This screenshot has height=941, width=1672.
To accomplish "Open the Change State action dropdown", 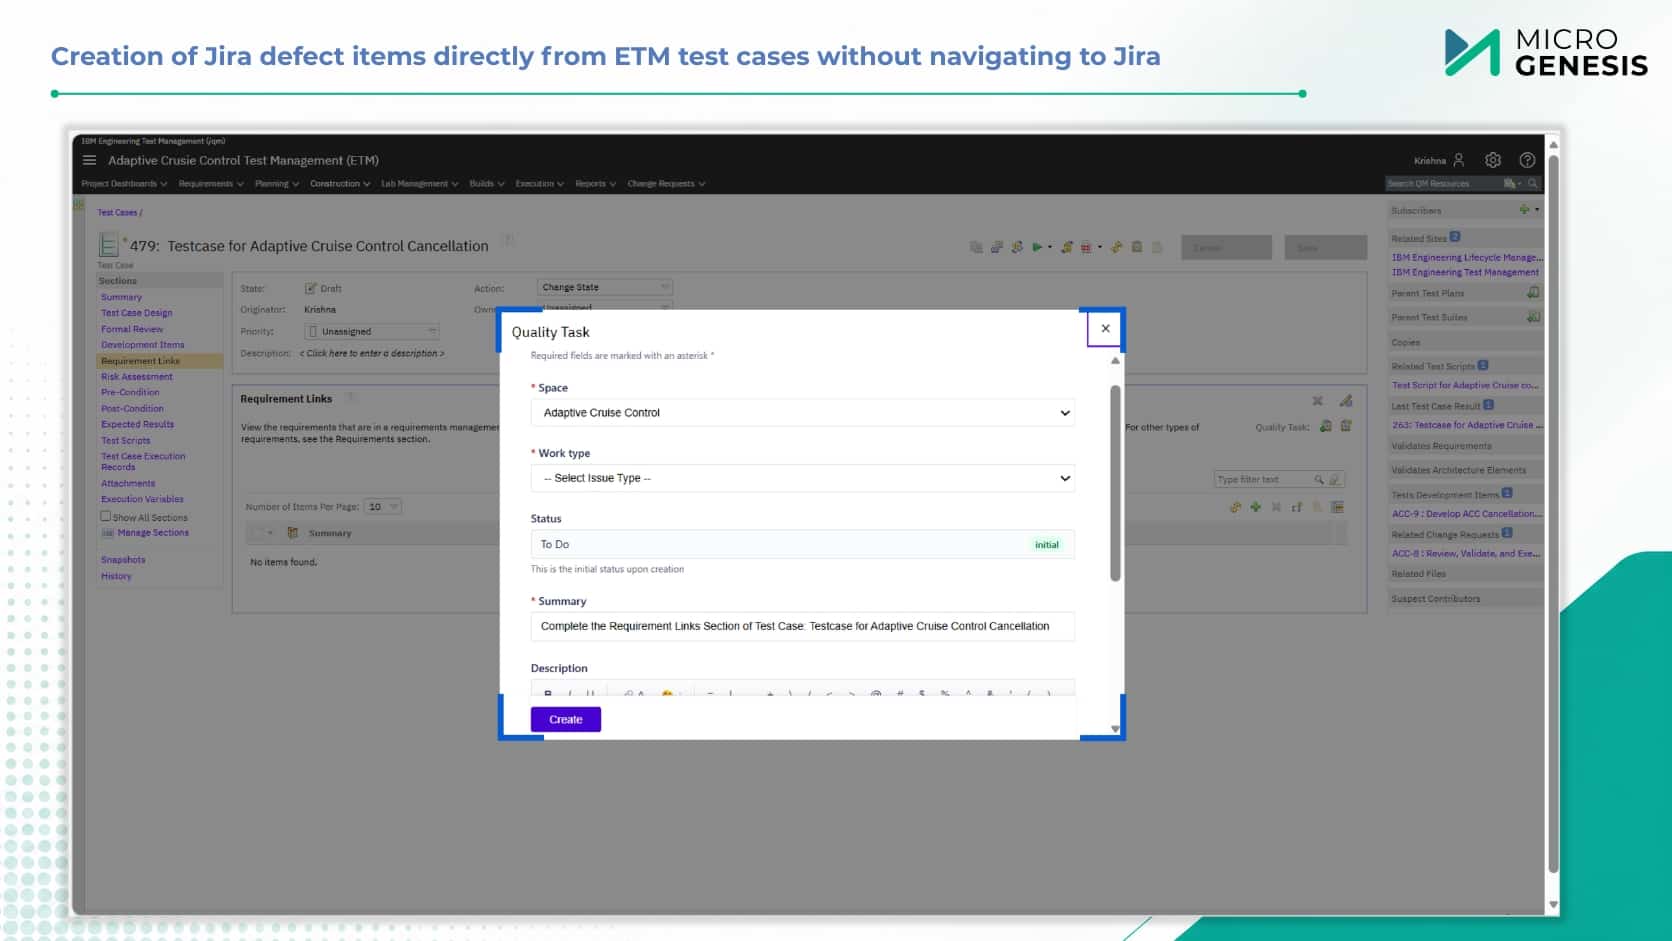I will [x=604, y=287].
